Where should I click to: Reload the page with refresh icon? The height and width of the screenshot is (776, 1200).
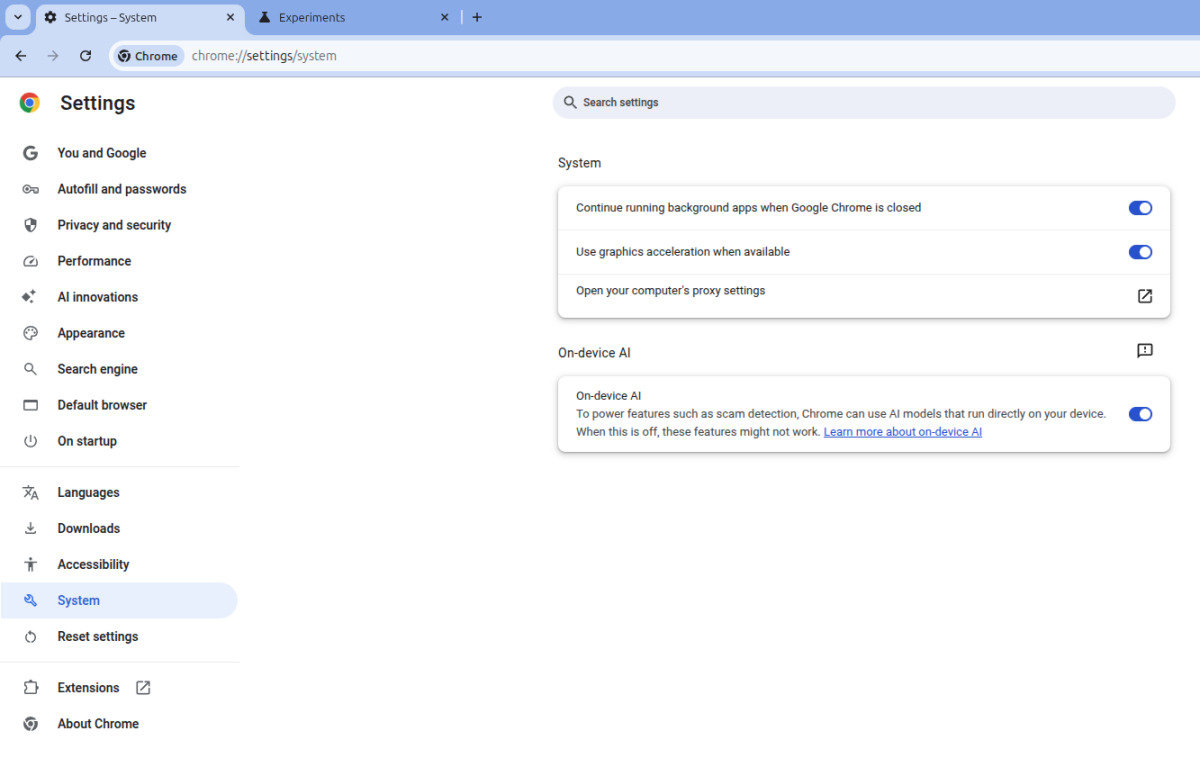click(85, 56)
